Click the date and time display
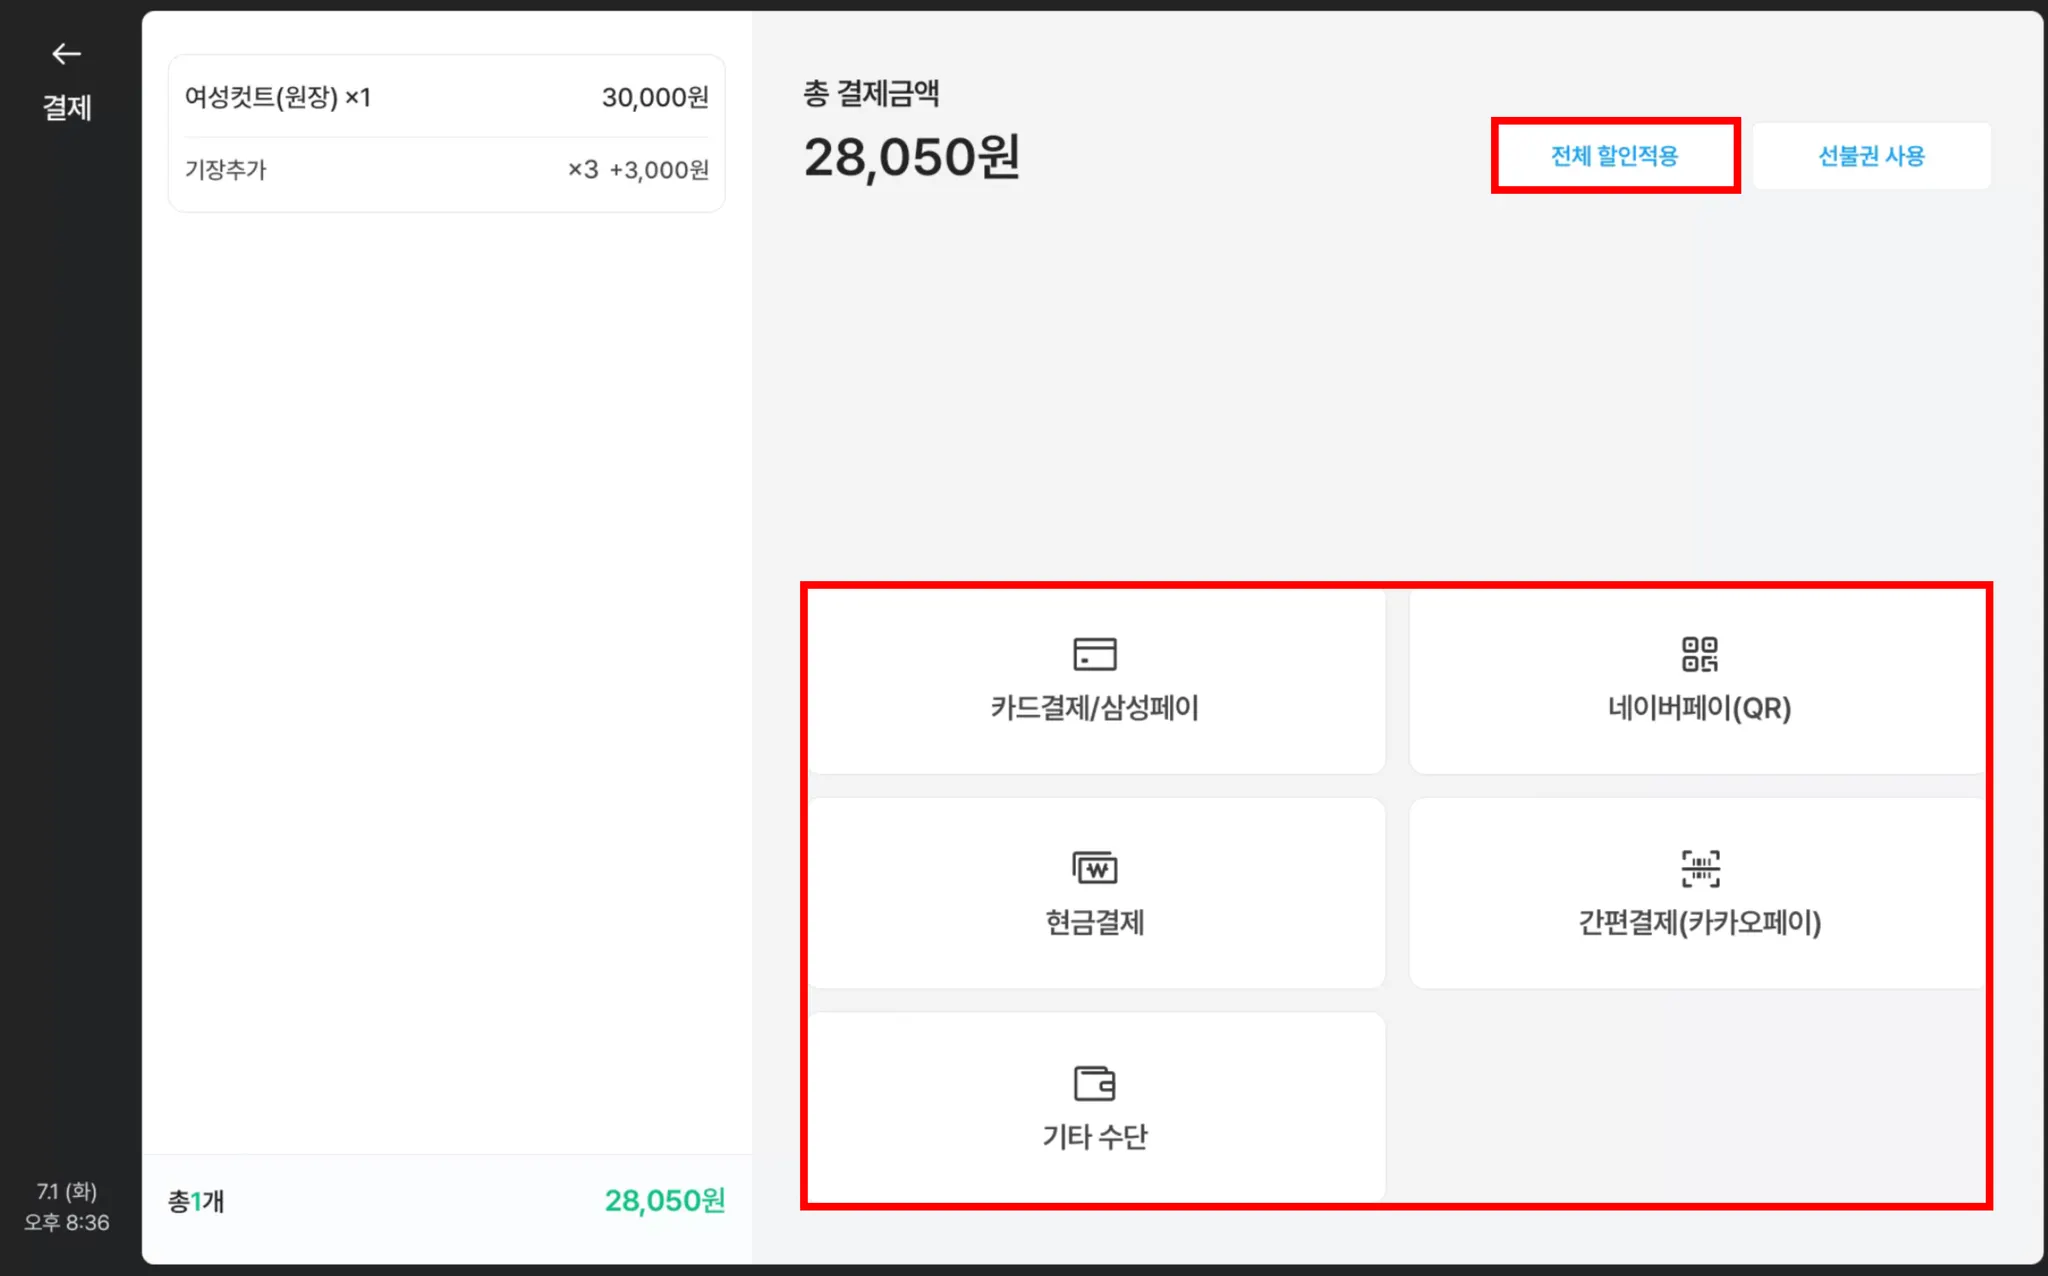This screenshot has width=2048, height=1276. click(66, 1206)
